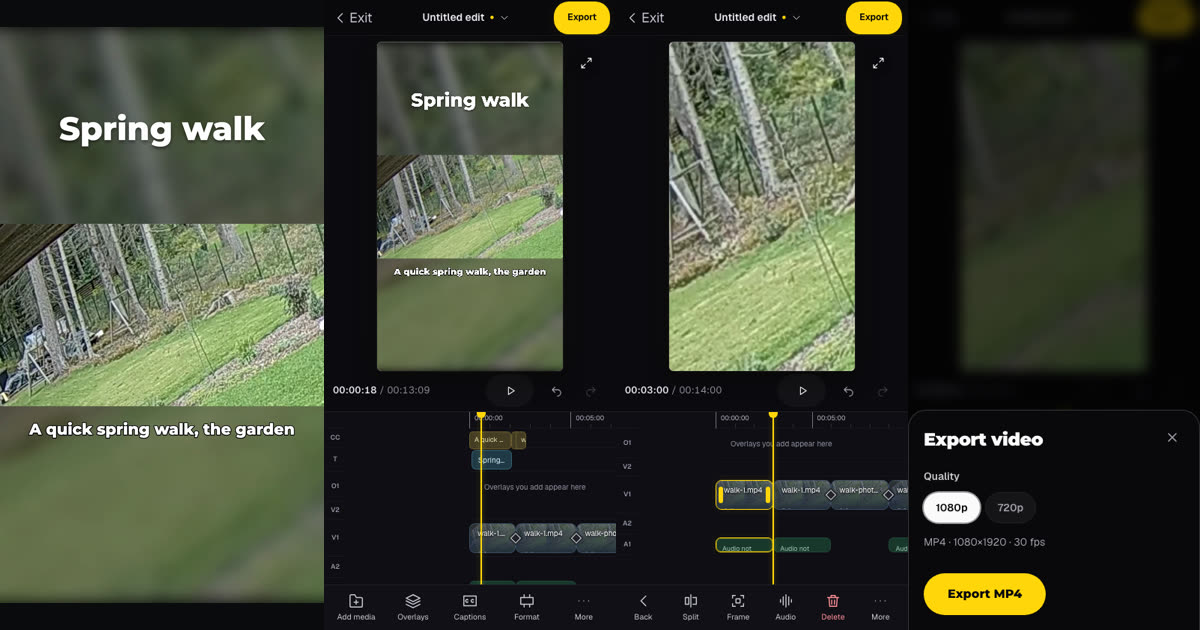Select the 720p quality option
The image size is (1200, 630).
tap(1010, 508)
